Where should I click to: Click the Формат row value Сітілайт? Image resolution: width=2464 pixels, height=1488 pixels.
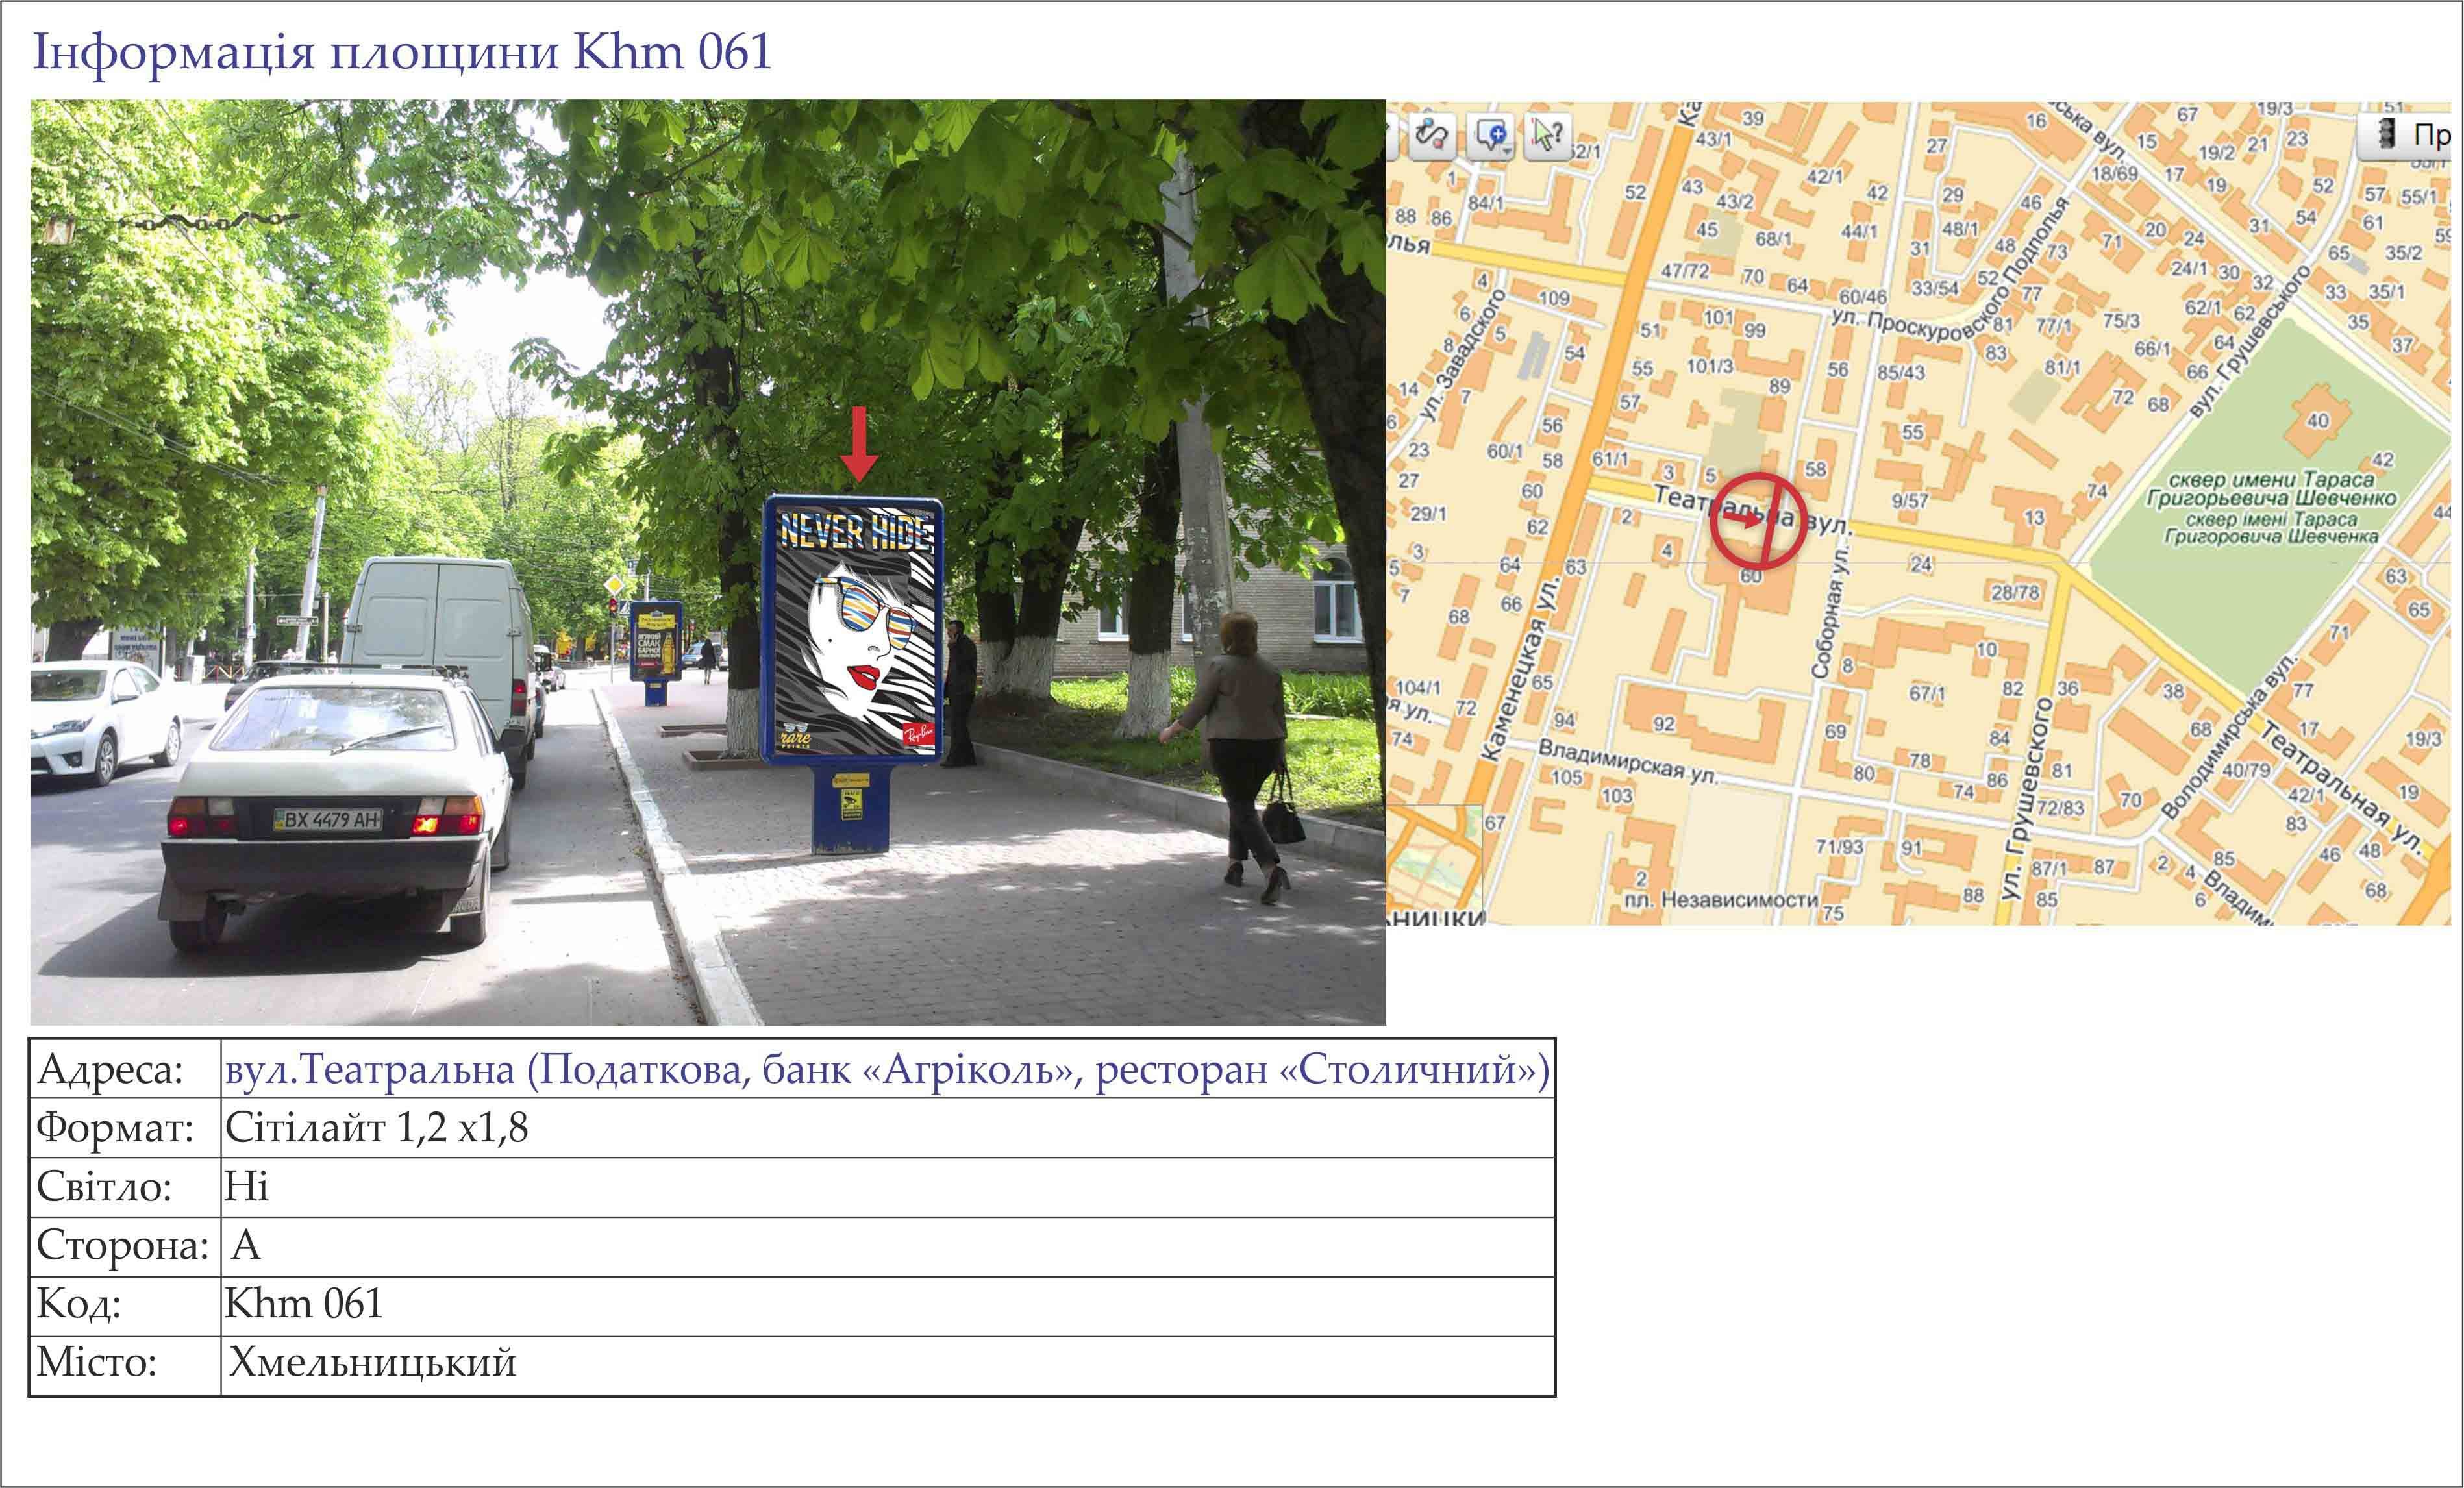pos(304,1128)
